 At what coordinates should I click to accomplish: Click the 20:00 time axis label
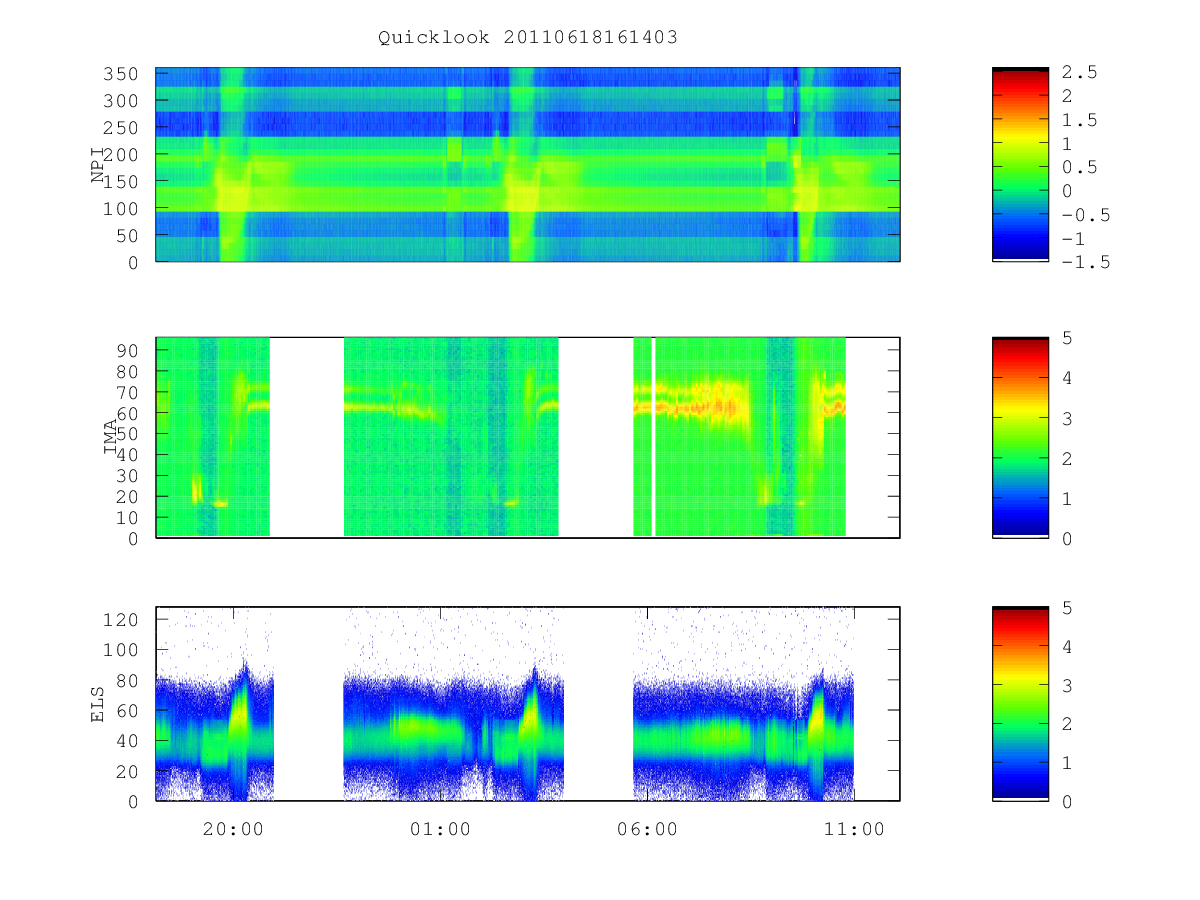tap(234, 829)
